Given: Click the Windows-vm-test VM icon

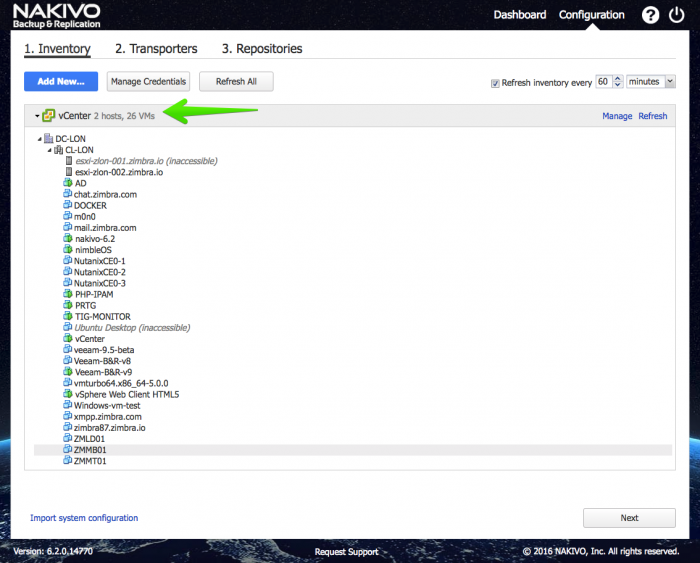Looking at the screenshot, I should pos(67,405).
